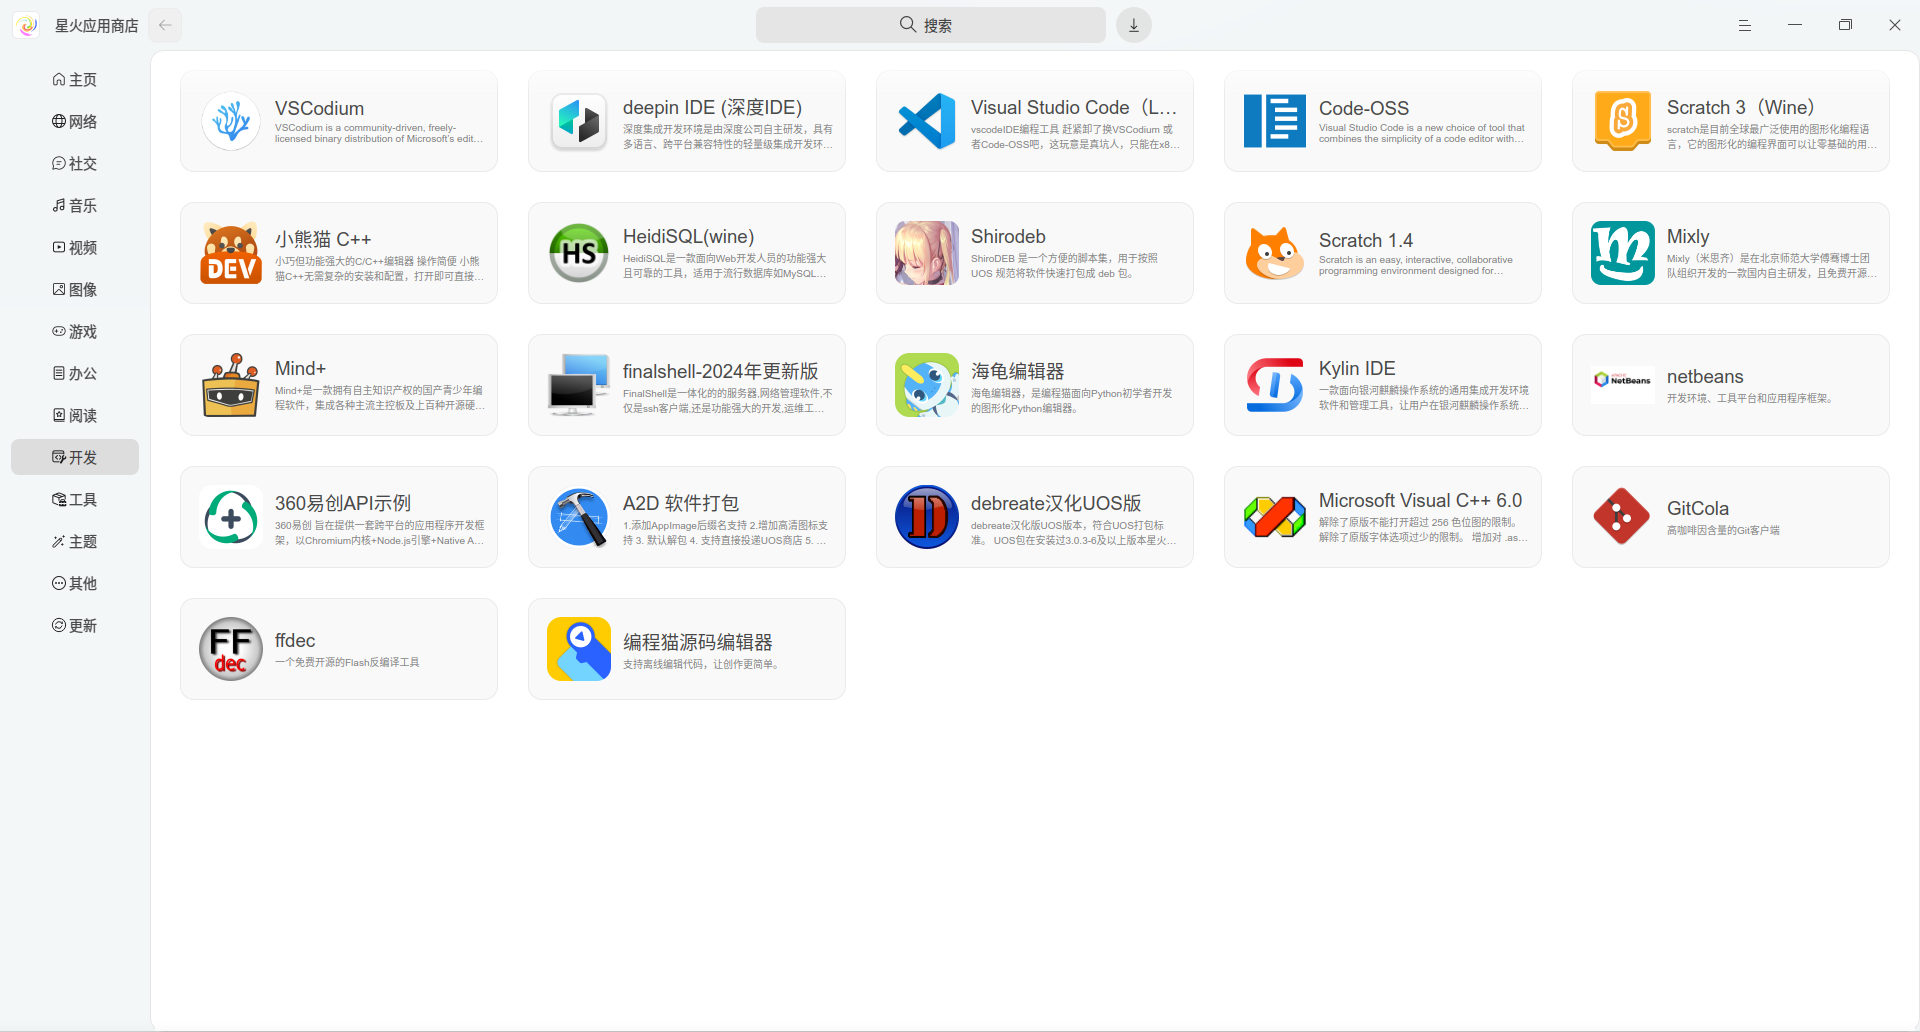Image resolution: width=1920 pixels, height=1032 pixels.
Task: Select the HeidiSQL(wine) title text
Action: 688,236
